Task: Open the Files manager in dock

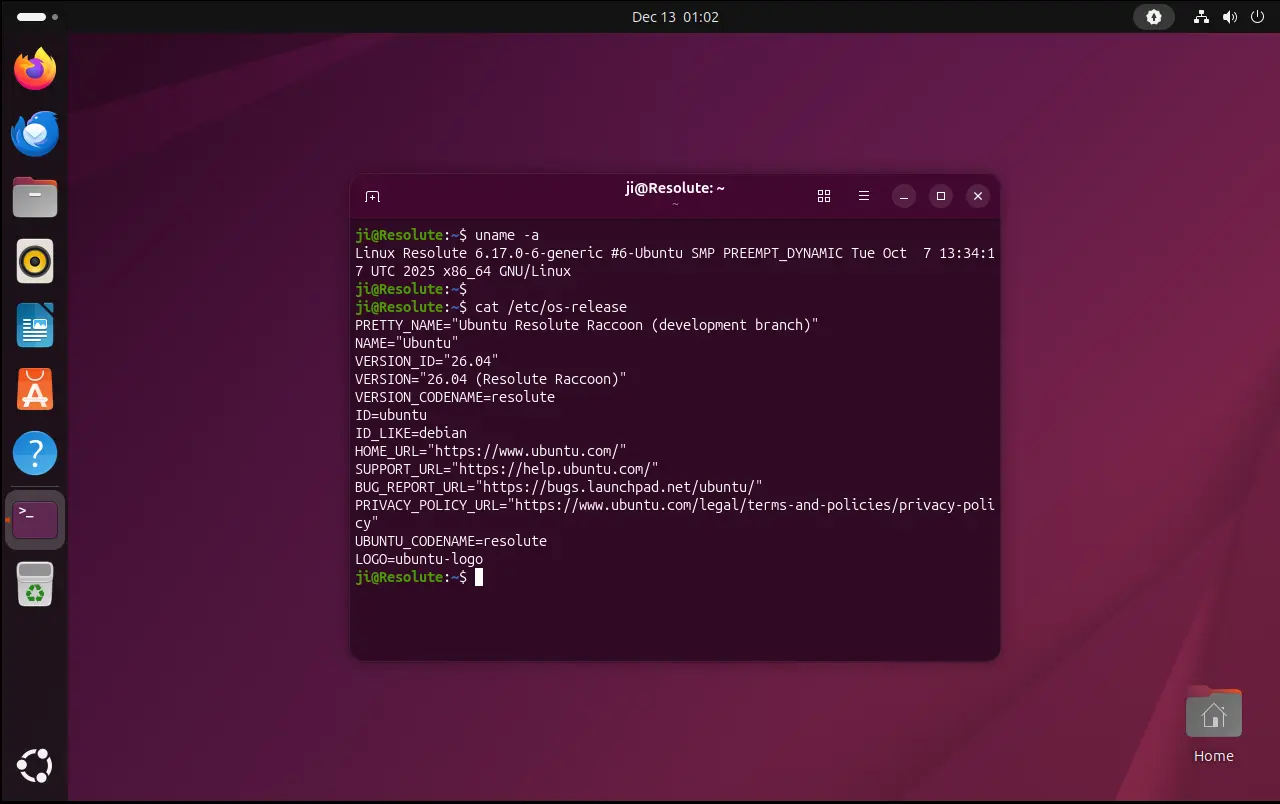Action: point(35,197)
